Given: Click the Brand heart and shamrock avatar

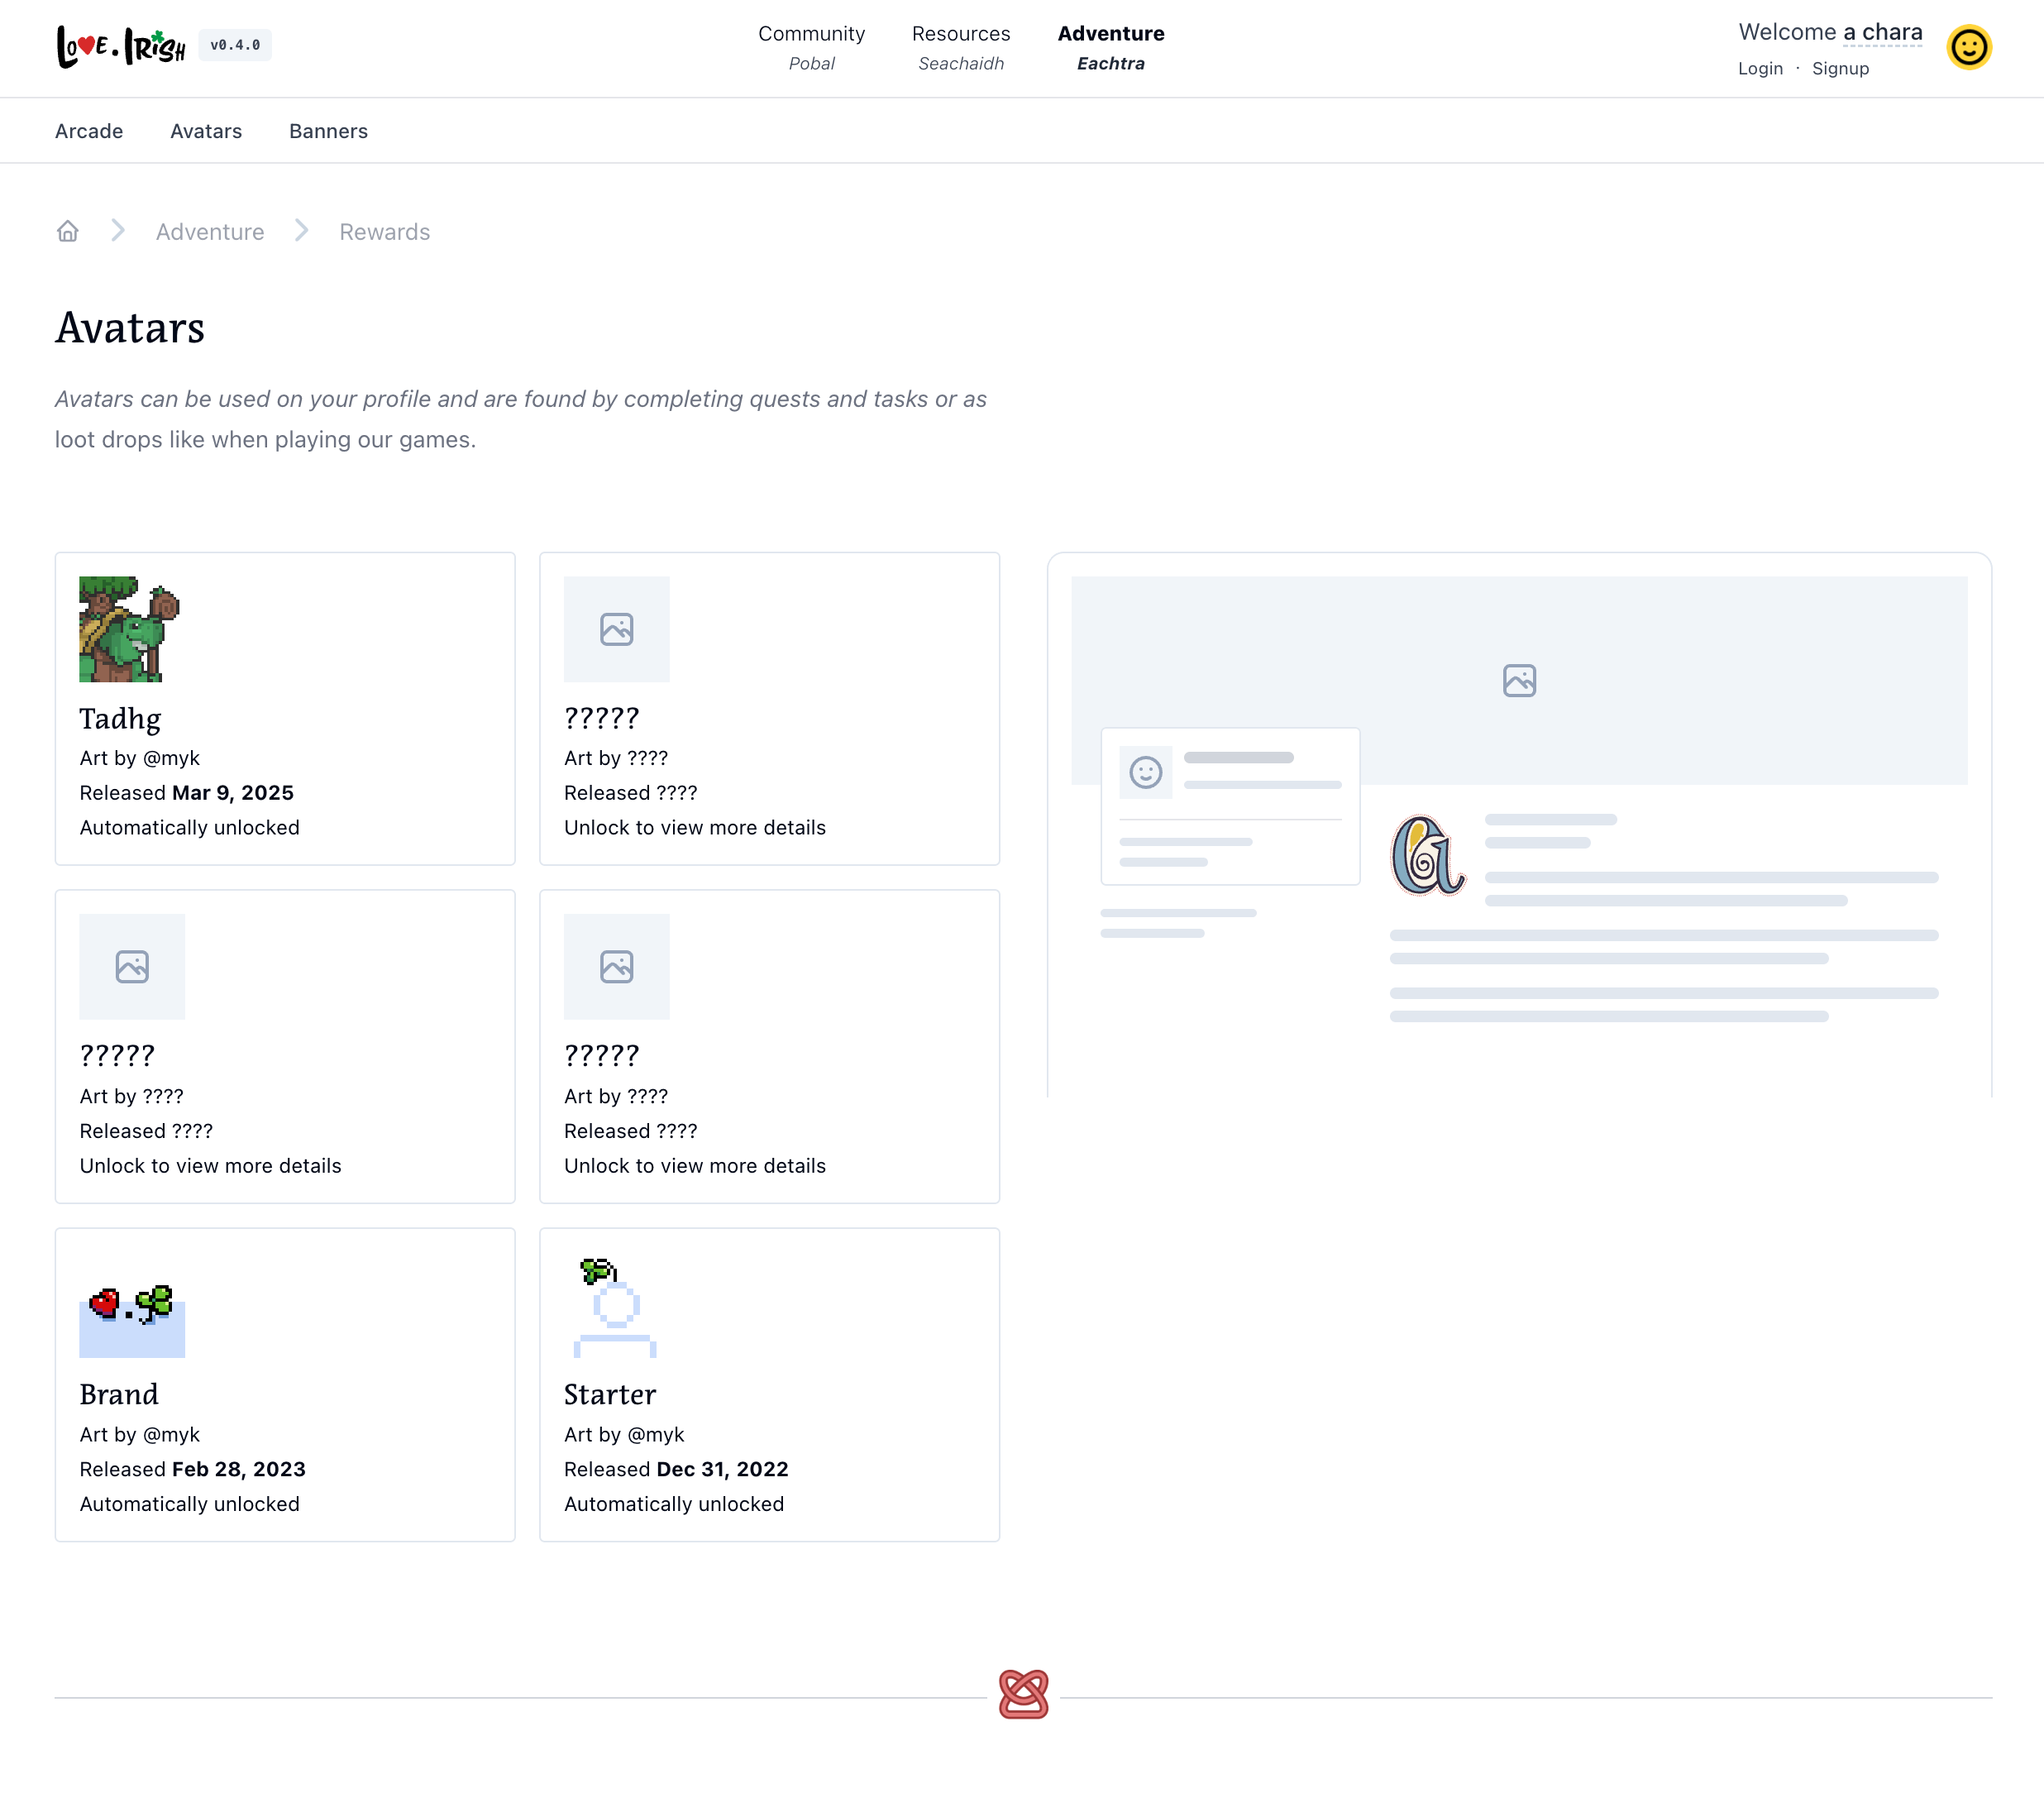Looking at the screenshot, I should point(132,1314).
